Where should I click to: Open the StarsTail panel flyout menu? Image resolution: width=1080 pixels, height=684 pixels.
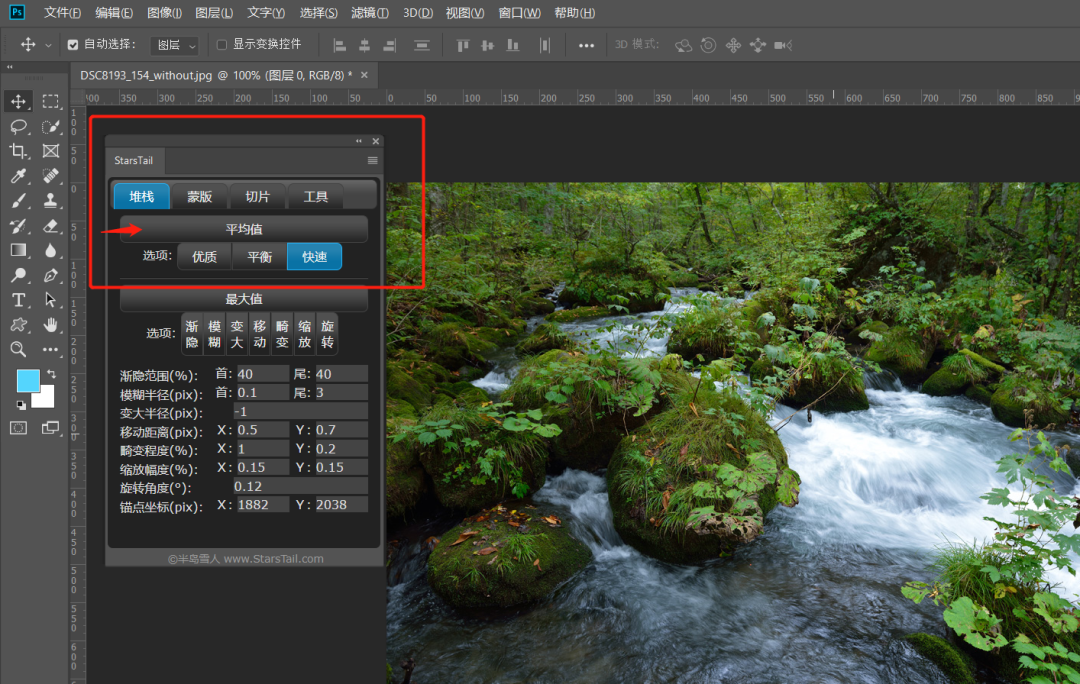(x=372, y=160)
